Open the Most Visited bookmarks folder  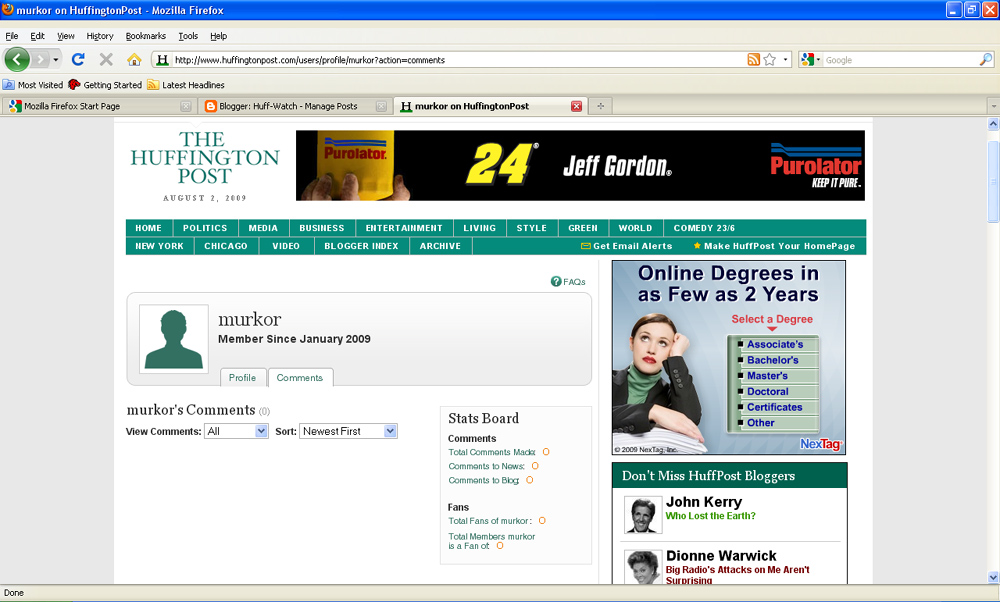click(33, 85)
